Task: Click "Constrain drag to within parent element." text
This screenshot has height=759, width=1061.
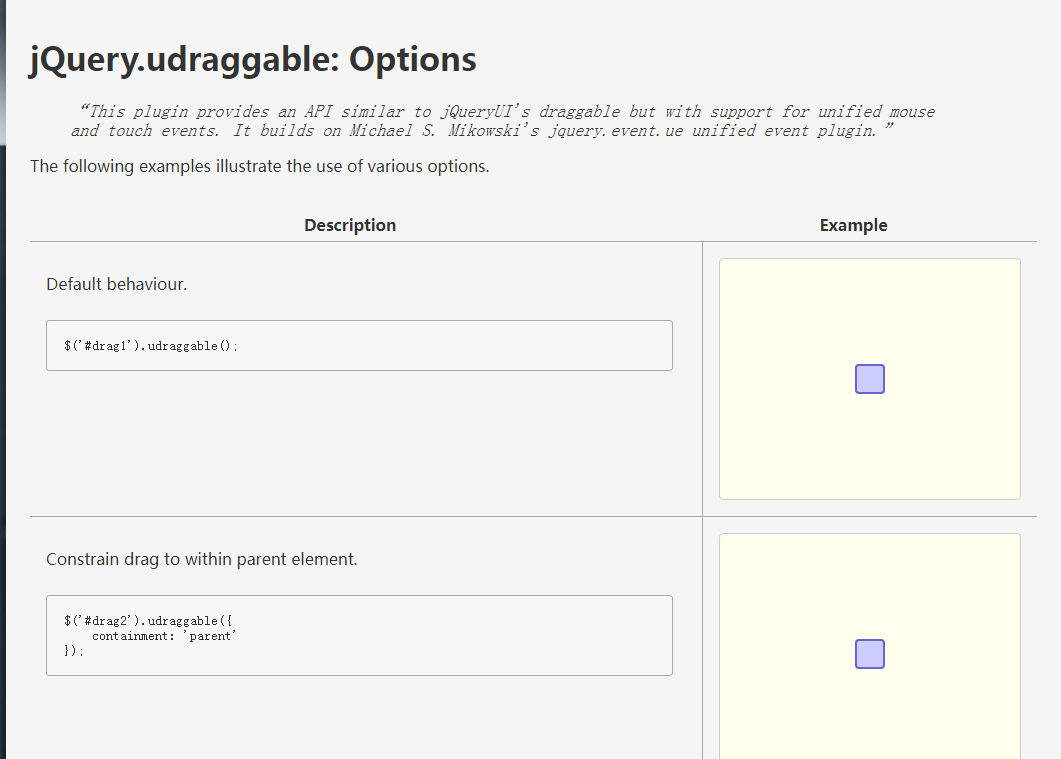Action: tap(202, 559)
